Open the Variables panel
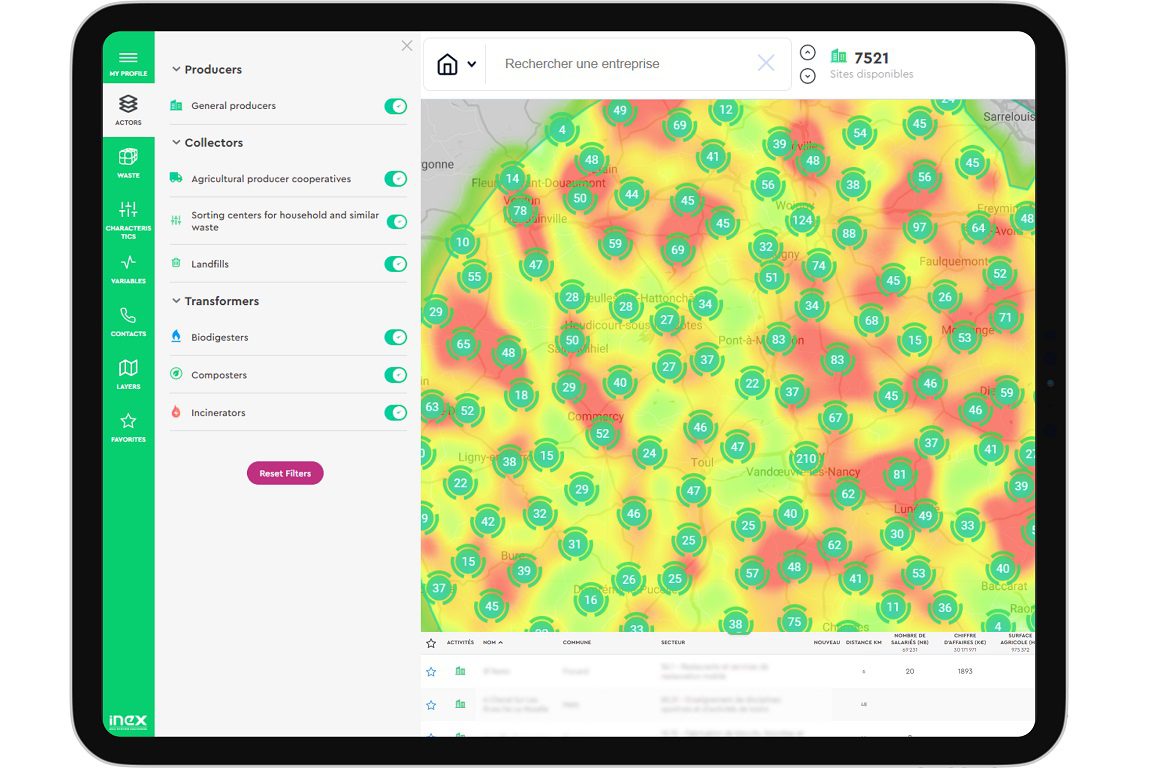The height and width of the screenshot is (768, 1174). [128, 268]
